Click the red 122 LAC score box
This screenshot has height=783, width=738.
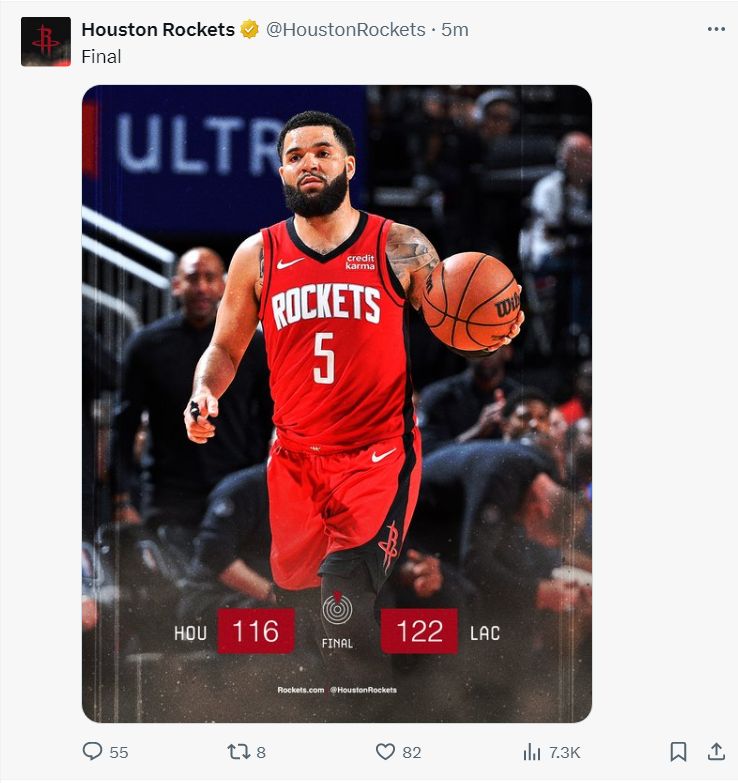tap(419, 631)
